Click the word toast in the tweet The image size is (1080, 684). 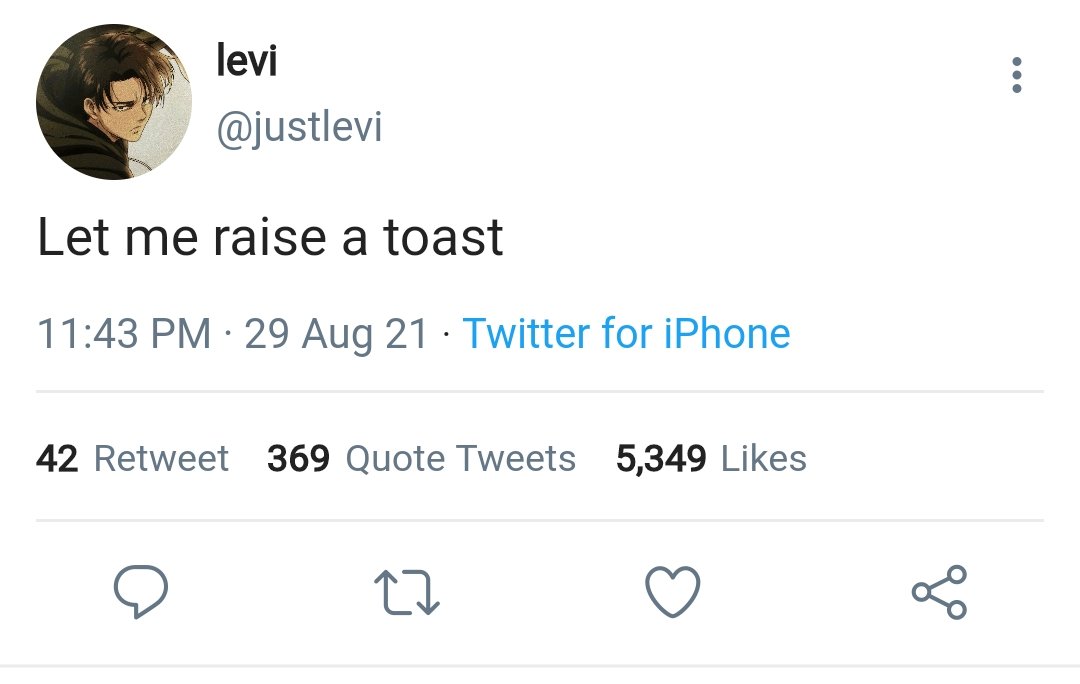tap(443, 237)
